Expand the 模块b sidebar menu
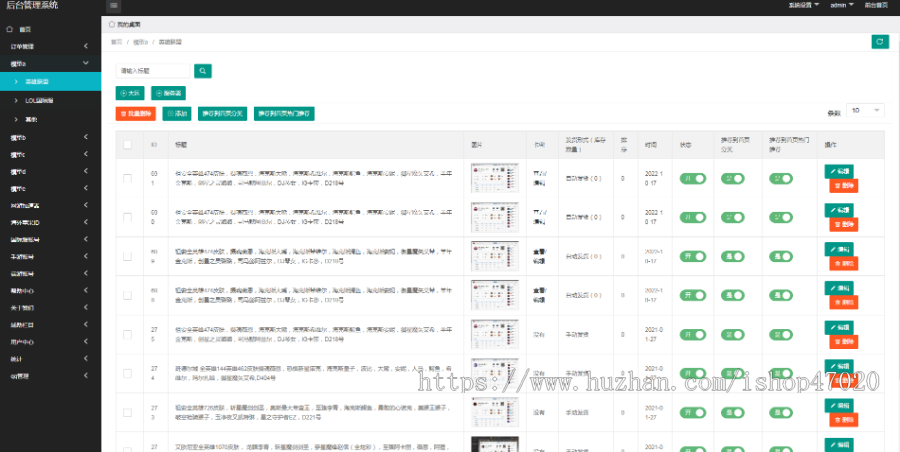The image size is (900, 452). [x=51, y=137]
